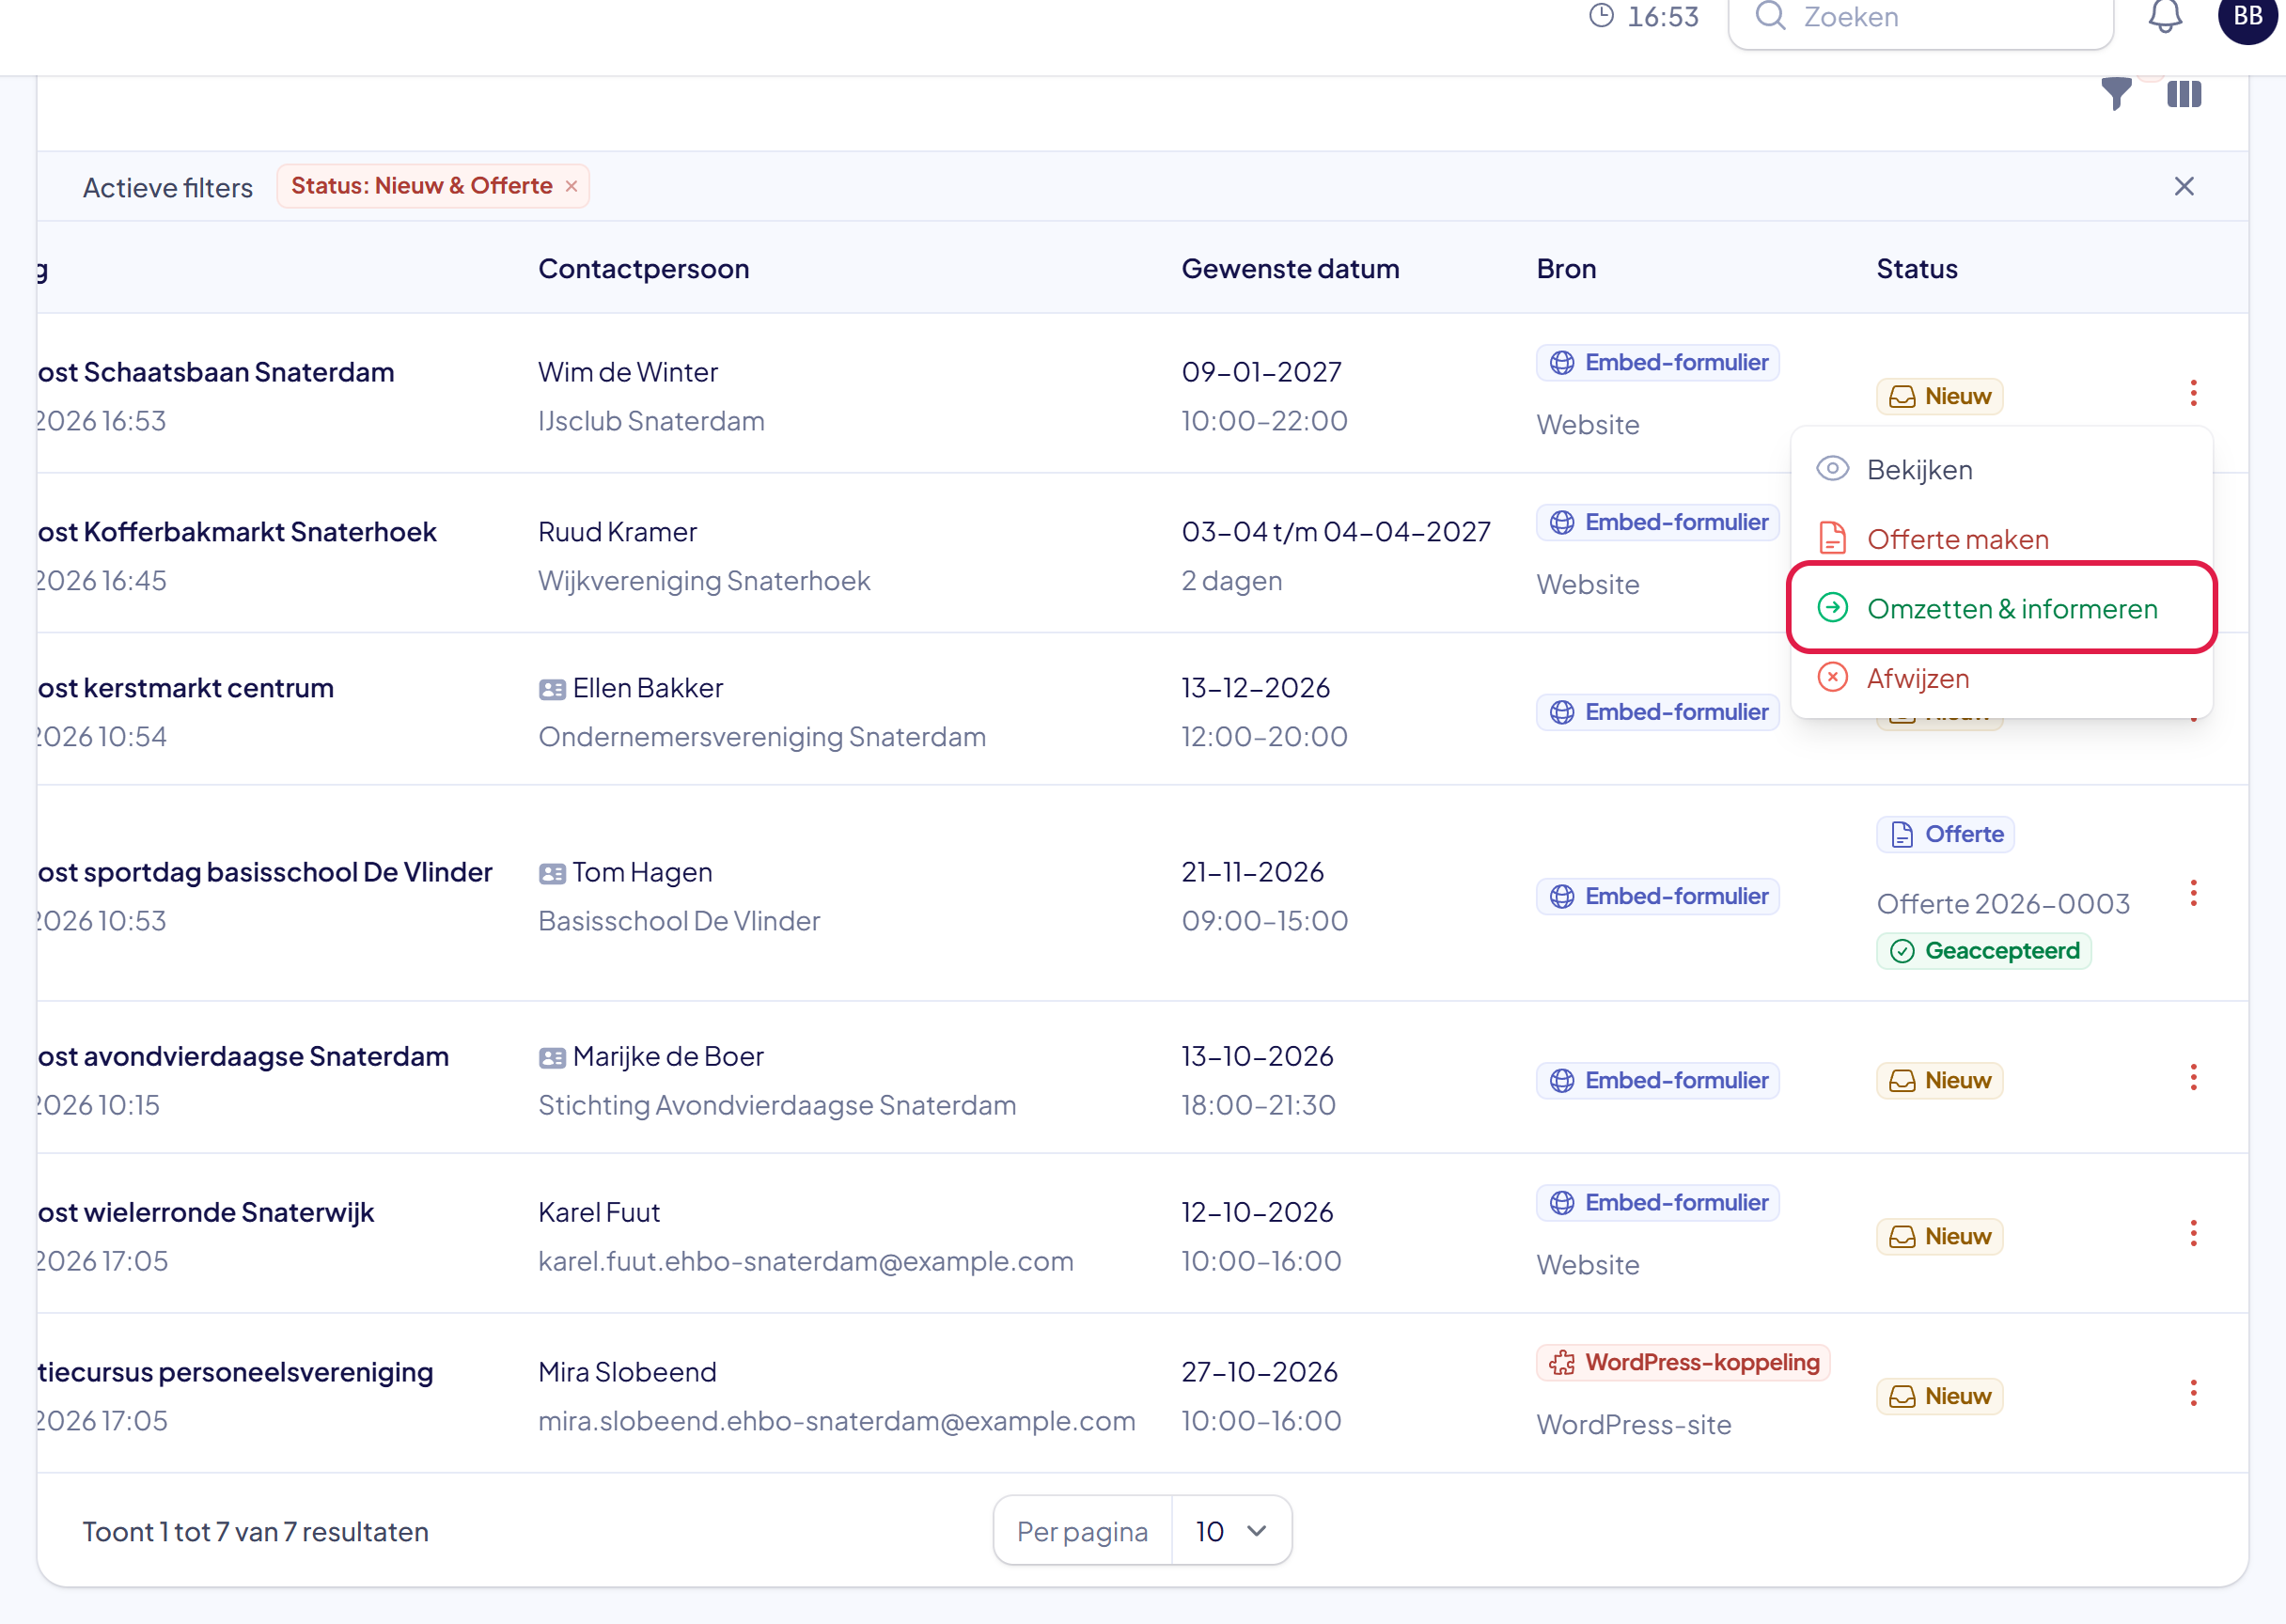The image size is (2286, 1624).
Task: Click email karel.fuut.ehbo-snaterdam@example.com
Action: click(806, 1262)
